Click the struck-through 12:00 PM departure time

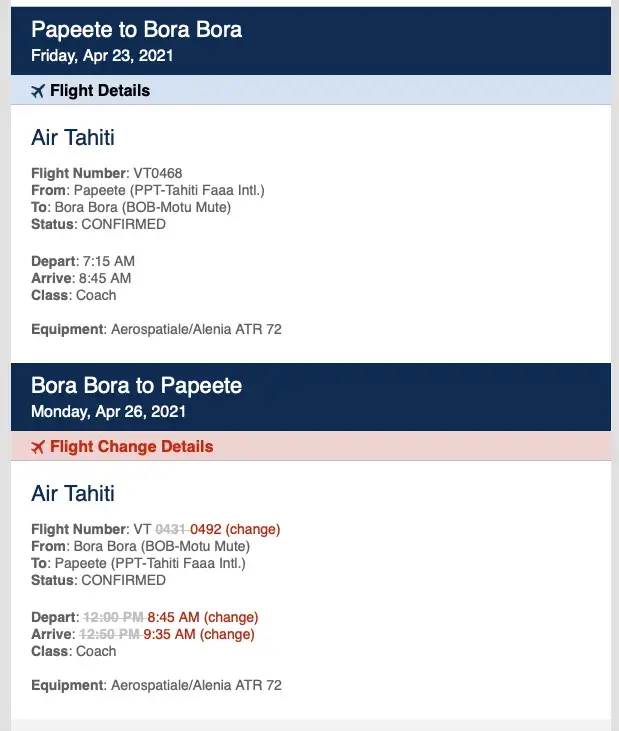click(111, 617)
